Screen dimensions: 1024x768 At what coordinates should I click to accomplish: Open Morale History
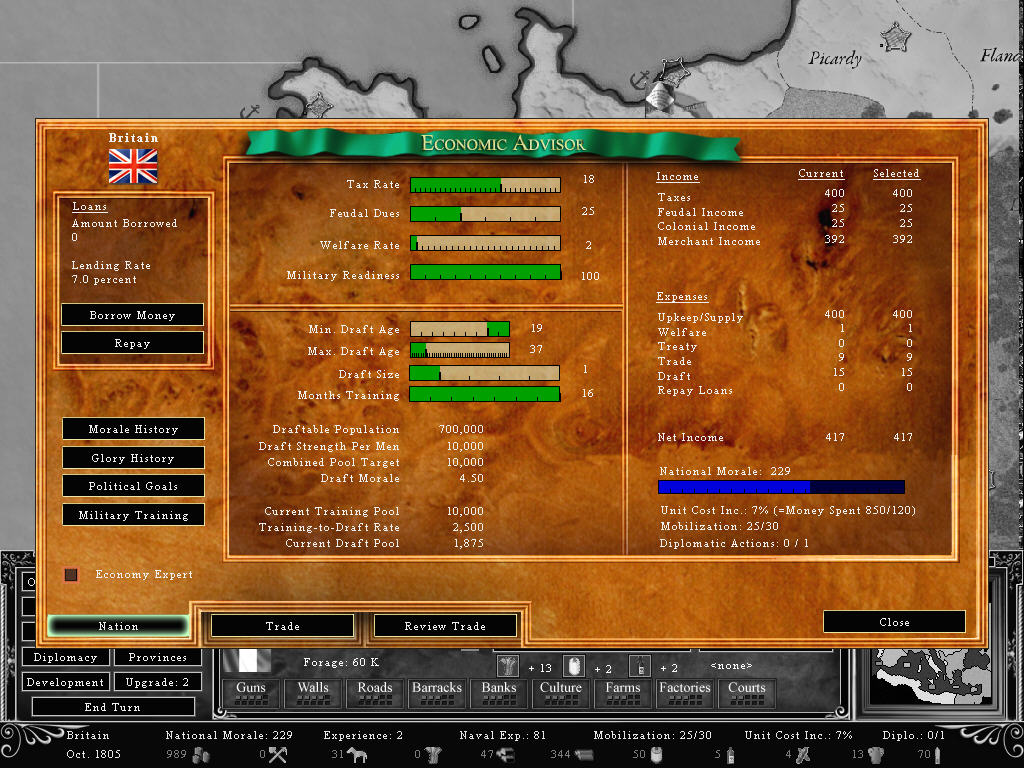[x=133, y=429]
